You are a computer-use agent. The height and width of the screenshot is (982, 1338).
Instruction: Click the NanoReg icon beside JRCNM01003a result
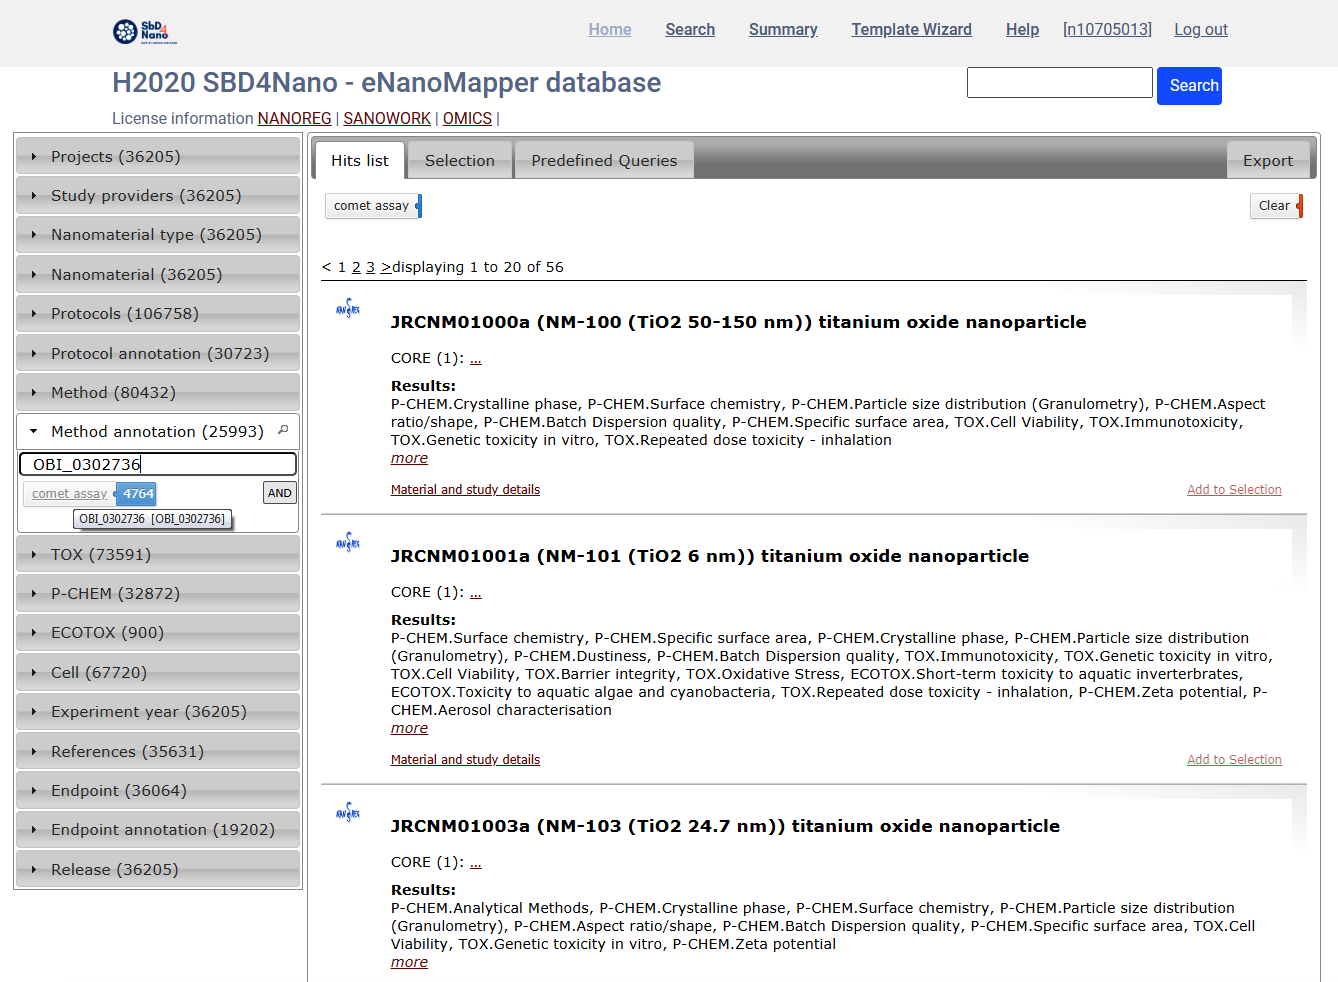pos(348,812)
